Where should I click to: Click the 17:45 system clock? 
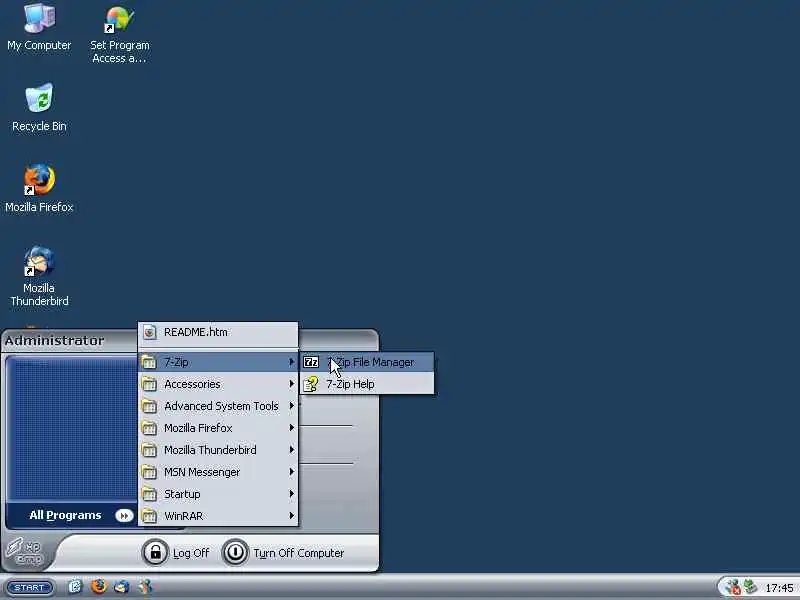click(779, 588)
